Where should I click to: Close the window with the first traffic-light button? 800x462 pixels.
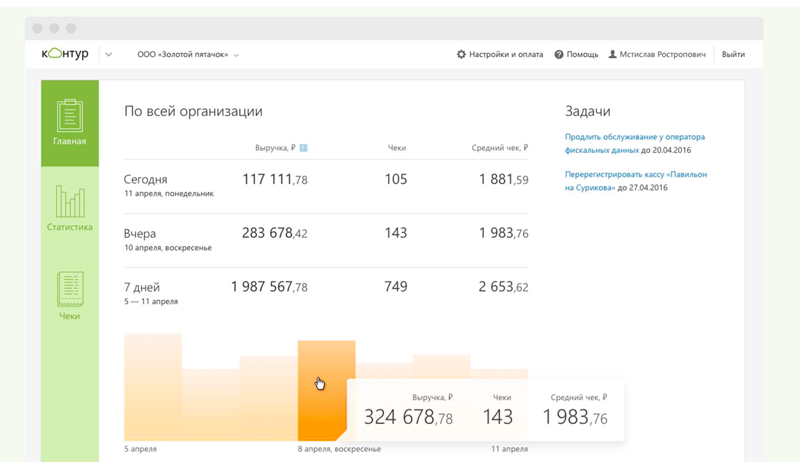(x=37, y=29)
